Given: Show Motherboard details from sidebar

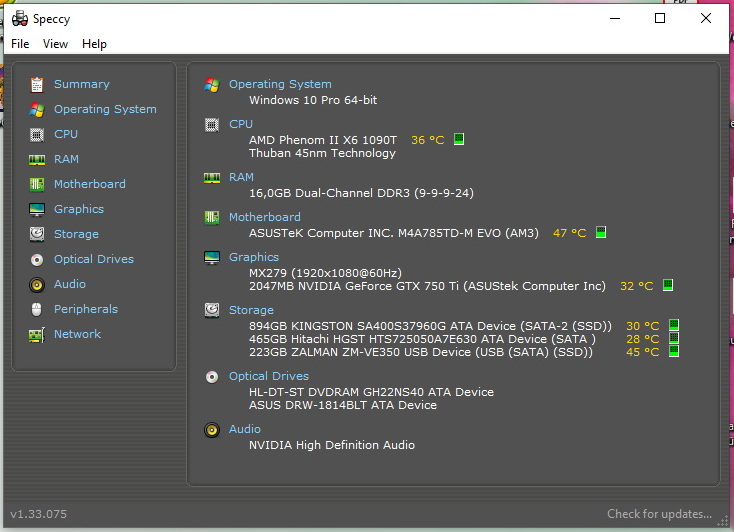Looking at the screenshot, I should point(89,184).
